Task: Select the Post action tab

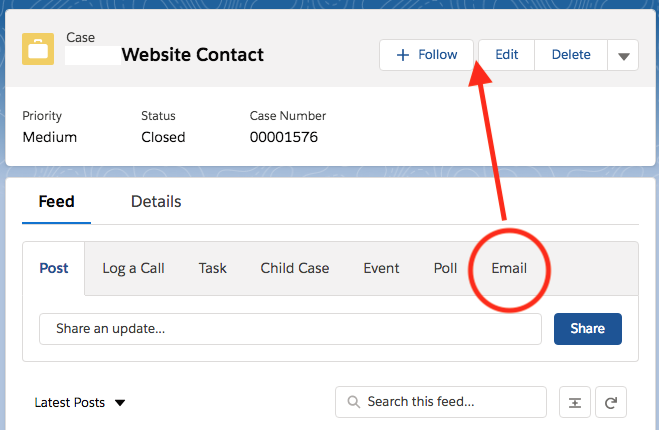Action: (x=54, y=268)
